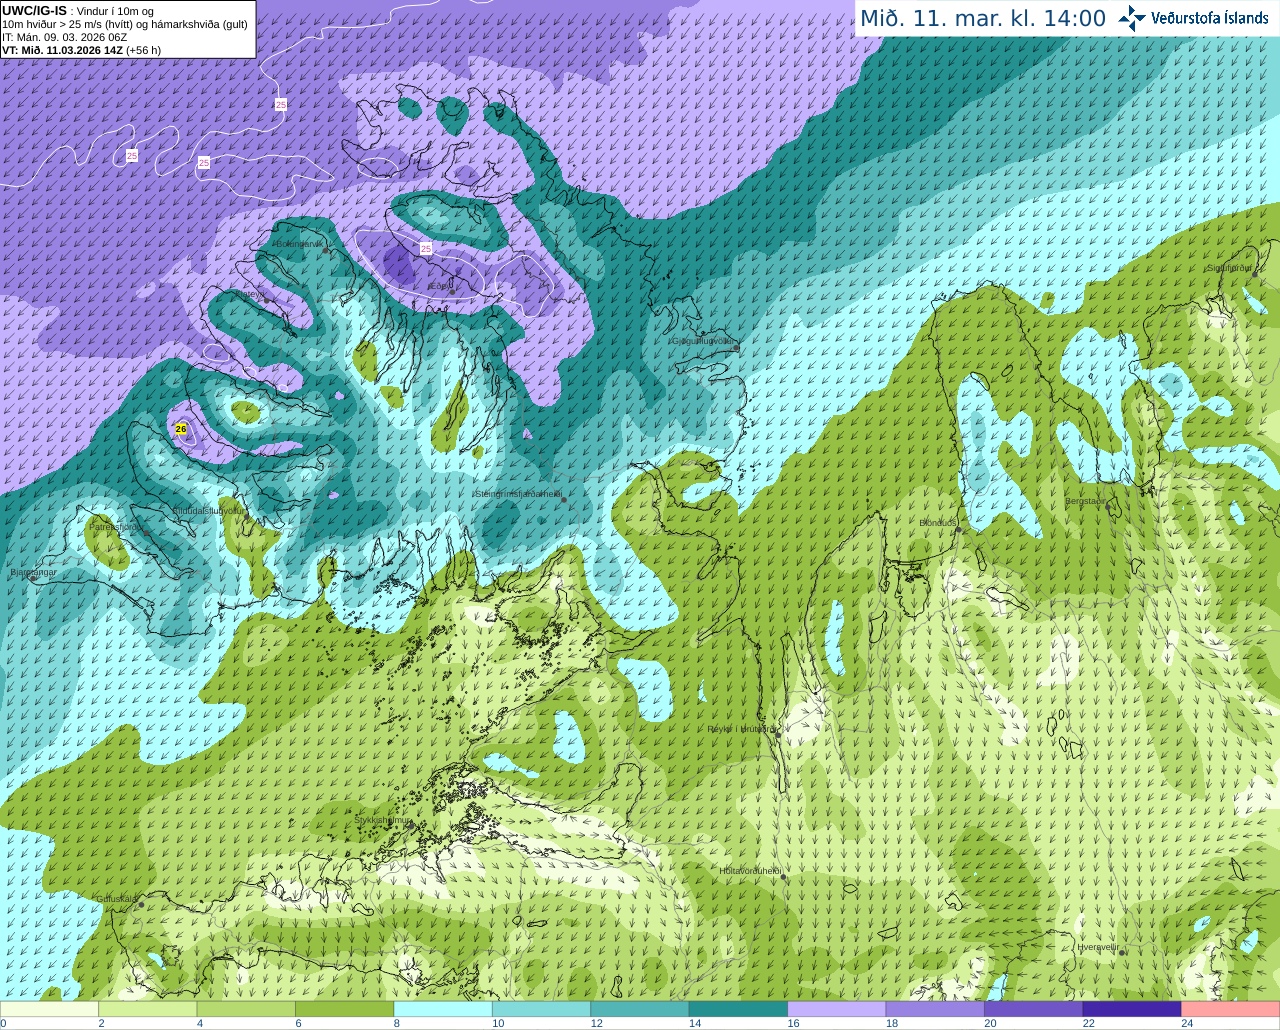This screenshot has width=1280, height=1030.
Task: Click the 6–8 m/s olive green legend swatch
Action: pyautogui.click(x=345, y=1009)
